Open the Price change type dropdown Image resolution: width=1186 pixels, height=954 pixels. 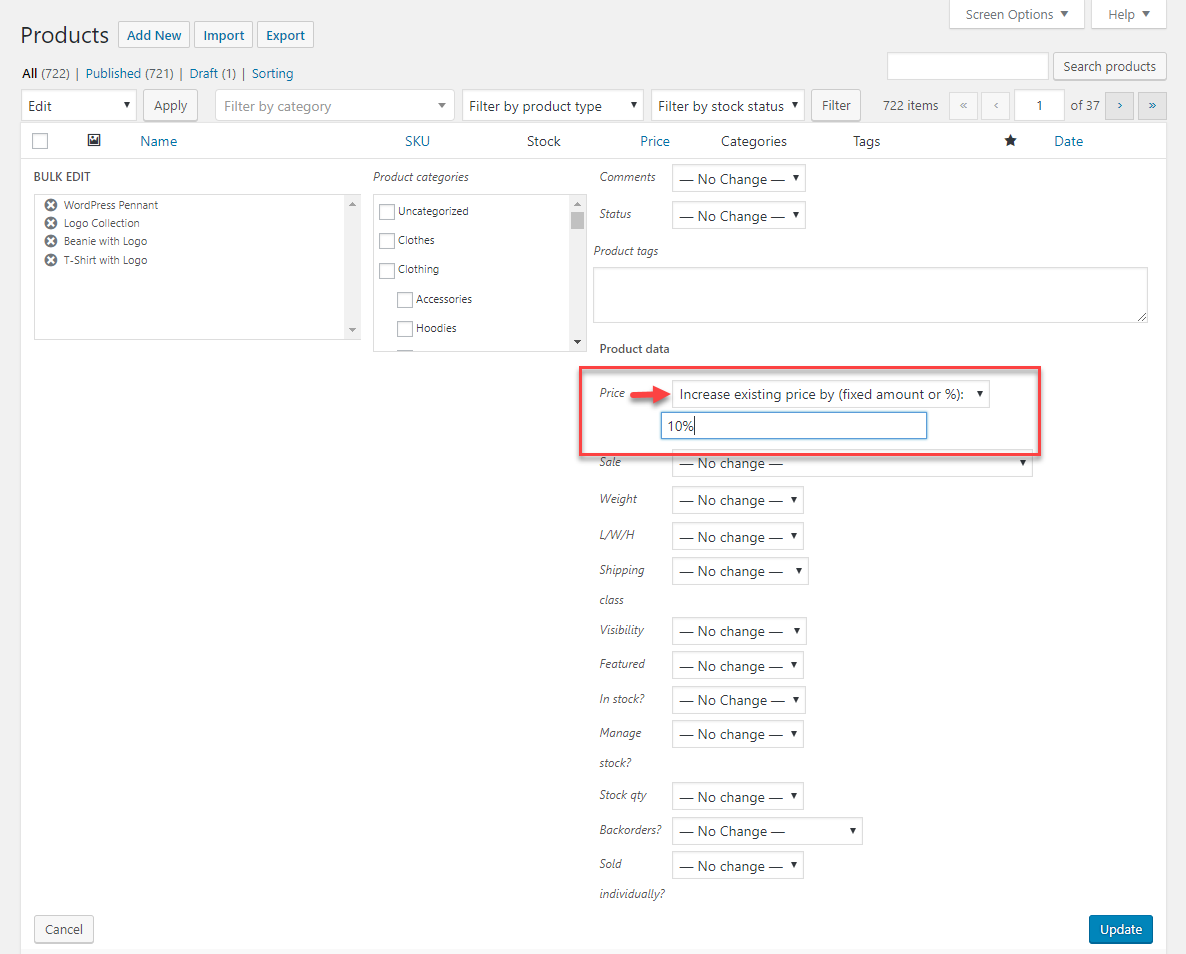[x=830, y=394]
